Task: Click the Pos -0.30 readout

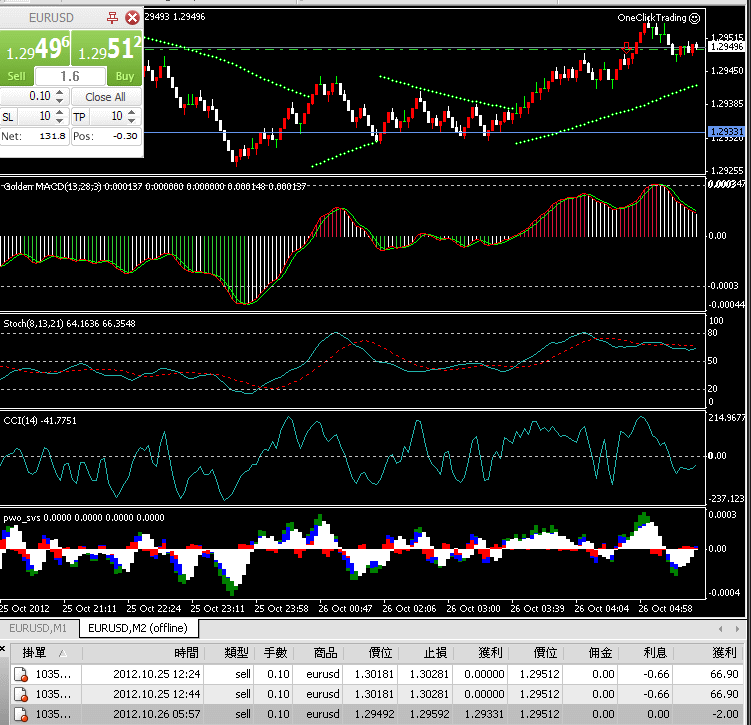Action: (106, 136)
